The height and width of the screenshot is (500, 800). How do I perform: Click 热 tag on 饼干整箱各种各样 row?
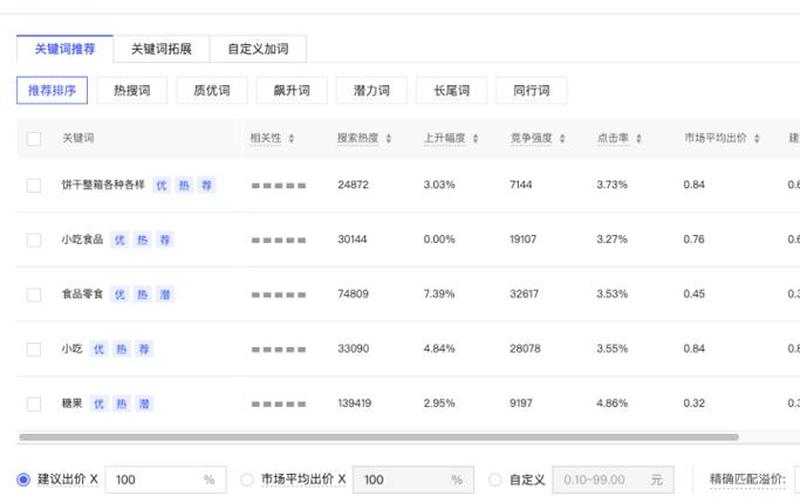point(184,185)
